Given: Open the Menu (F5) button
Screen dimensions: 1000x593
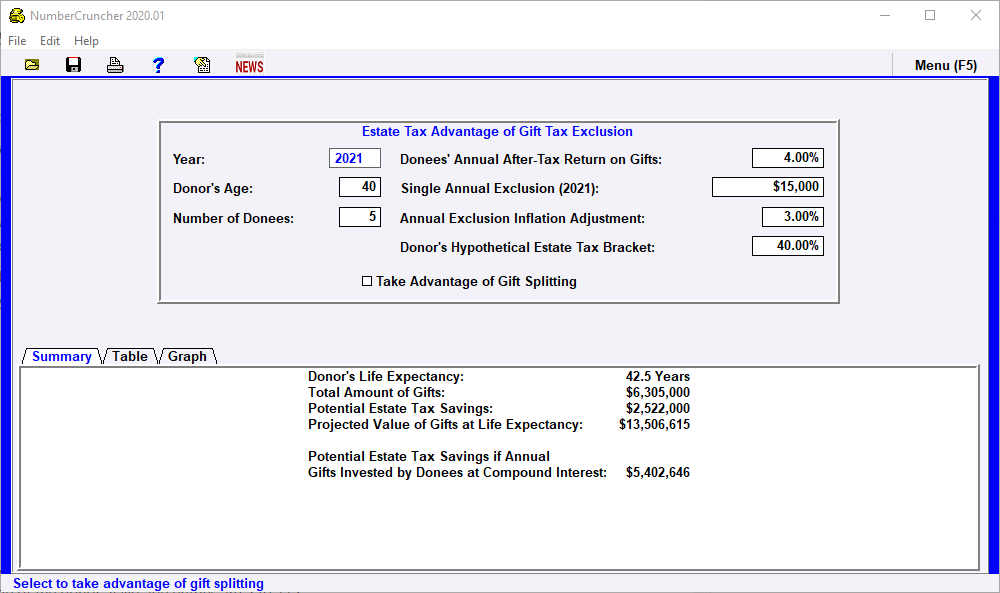Looking at the screenshot, I should [945, 65].
